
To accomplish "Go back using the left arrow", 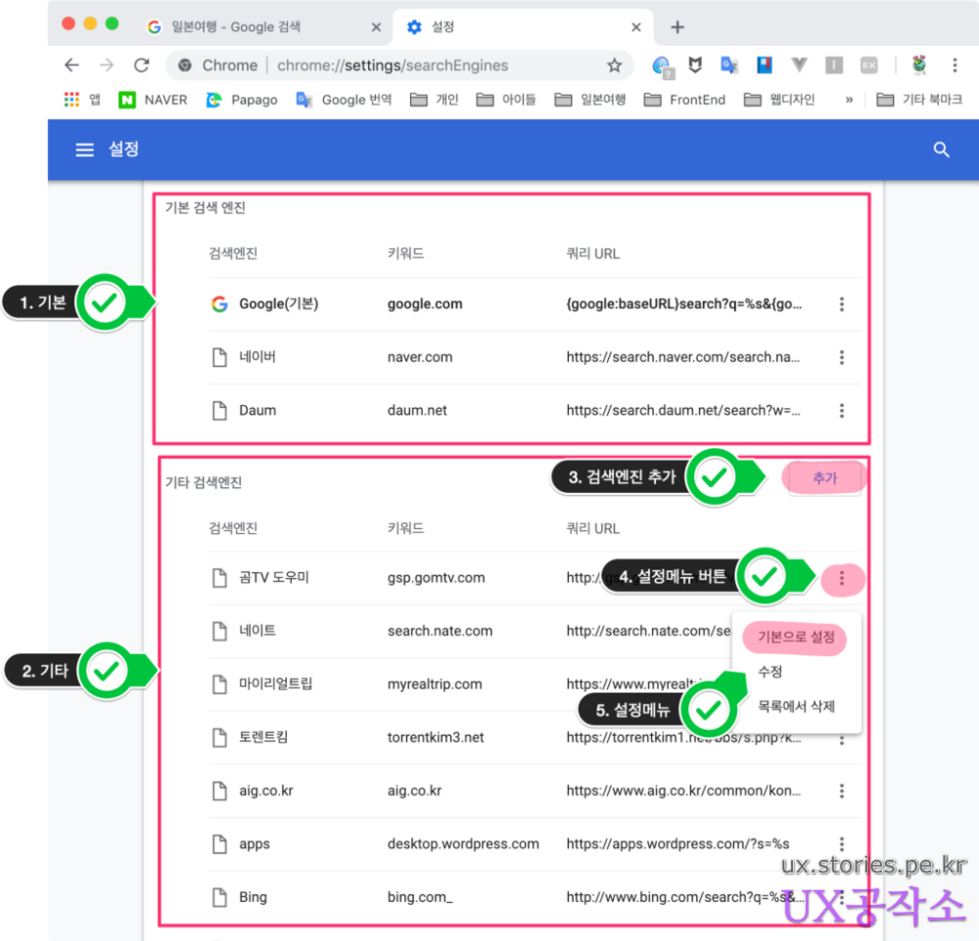I will [x=72, y=66].
